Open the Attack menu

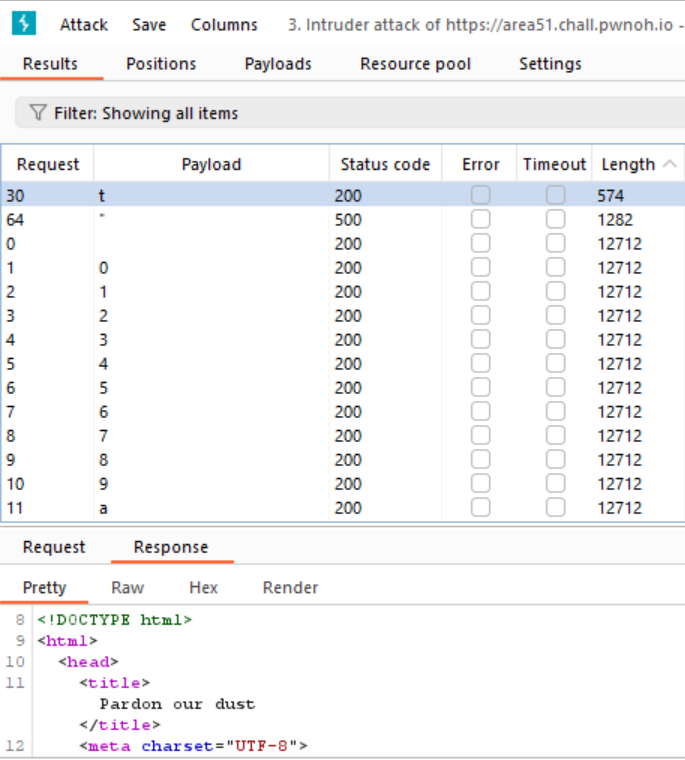(84, 25)
